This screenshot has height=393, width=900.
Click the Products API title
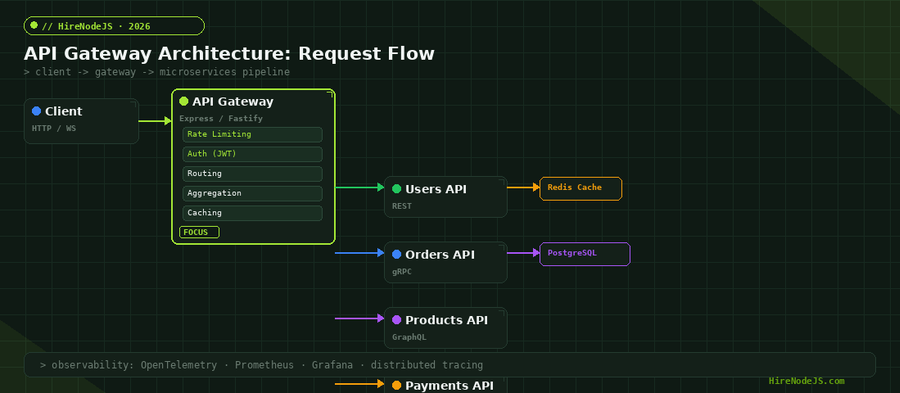(x=447, y=320)
